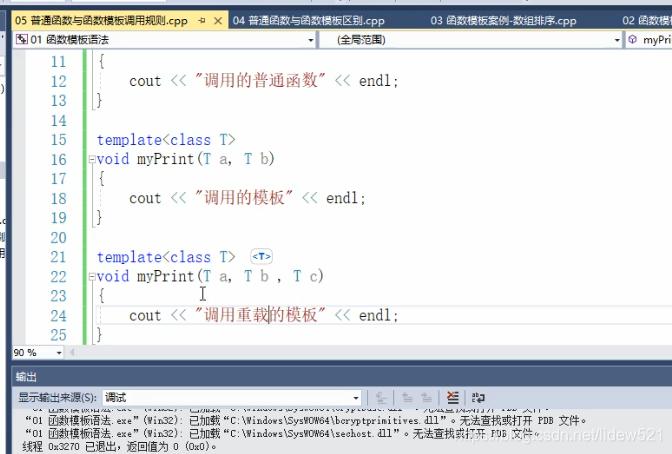
Task: Place cursor in string "调用重载的模板"
Action: point(260,315)
